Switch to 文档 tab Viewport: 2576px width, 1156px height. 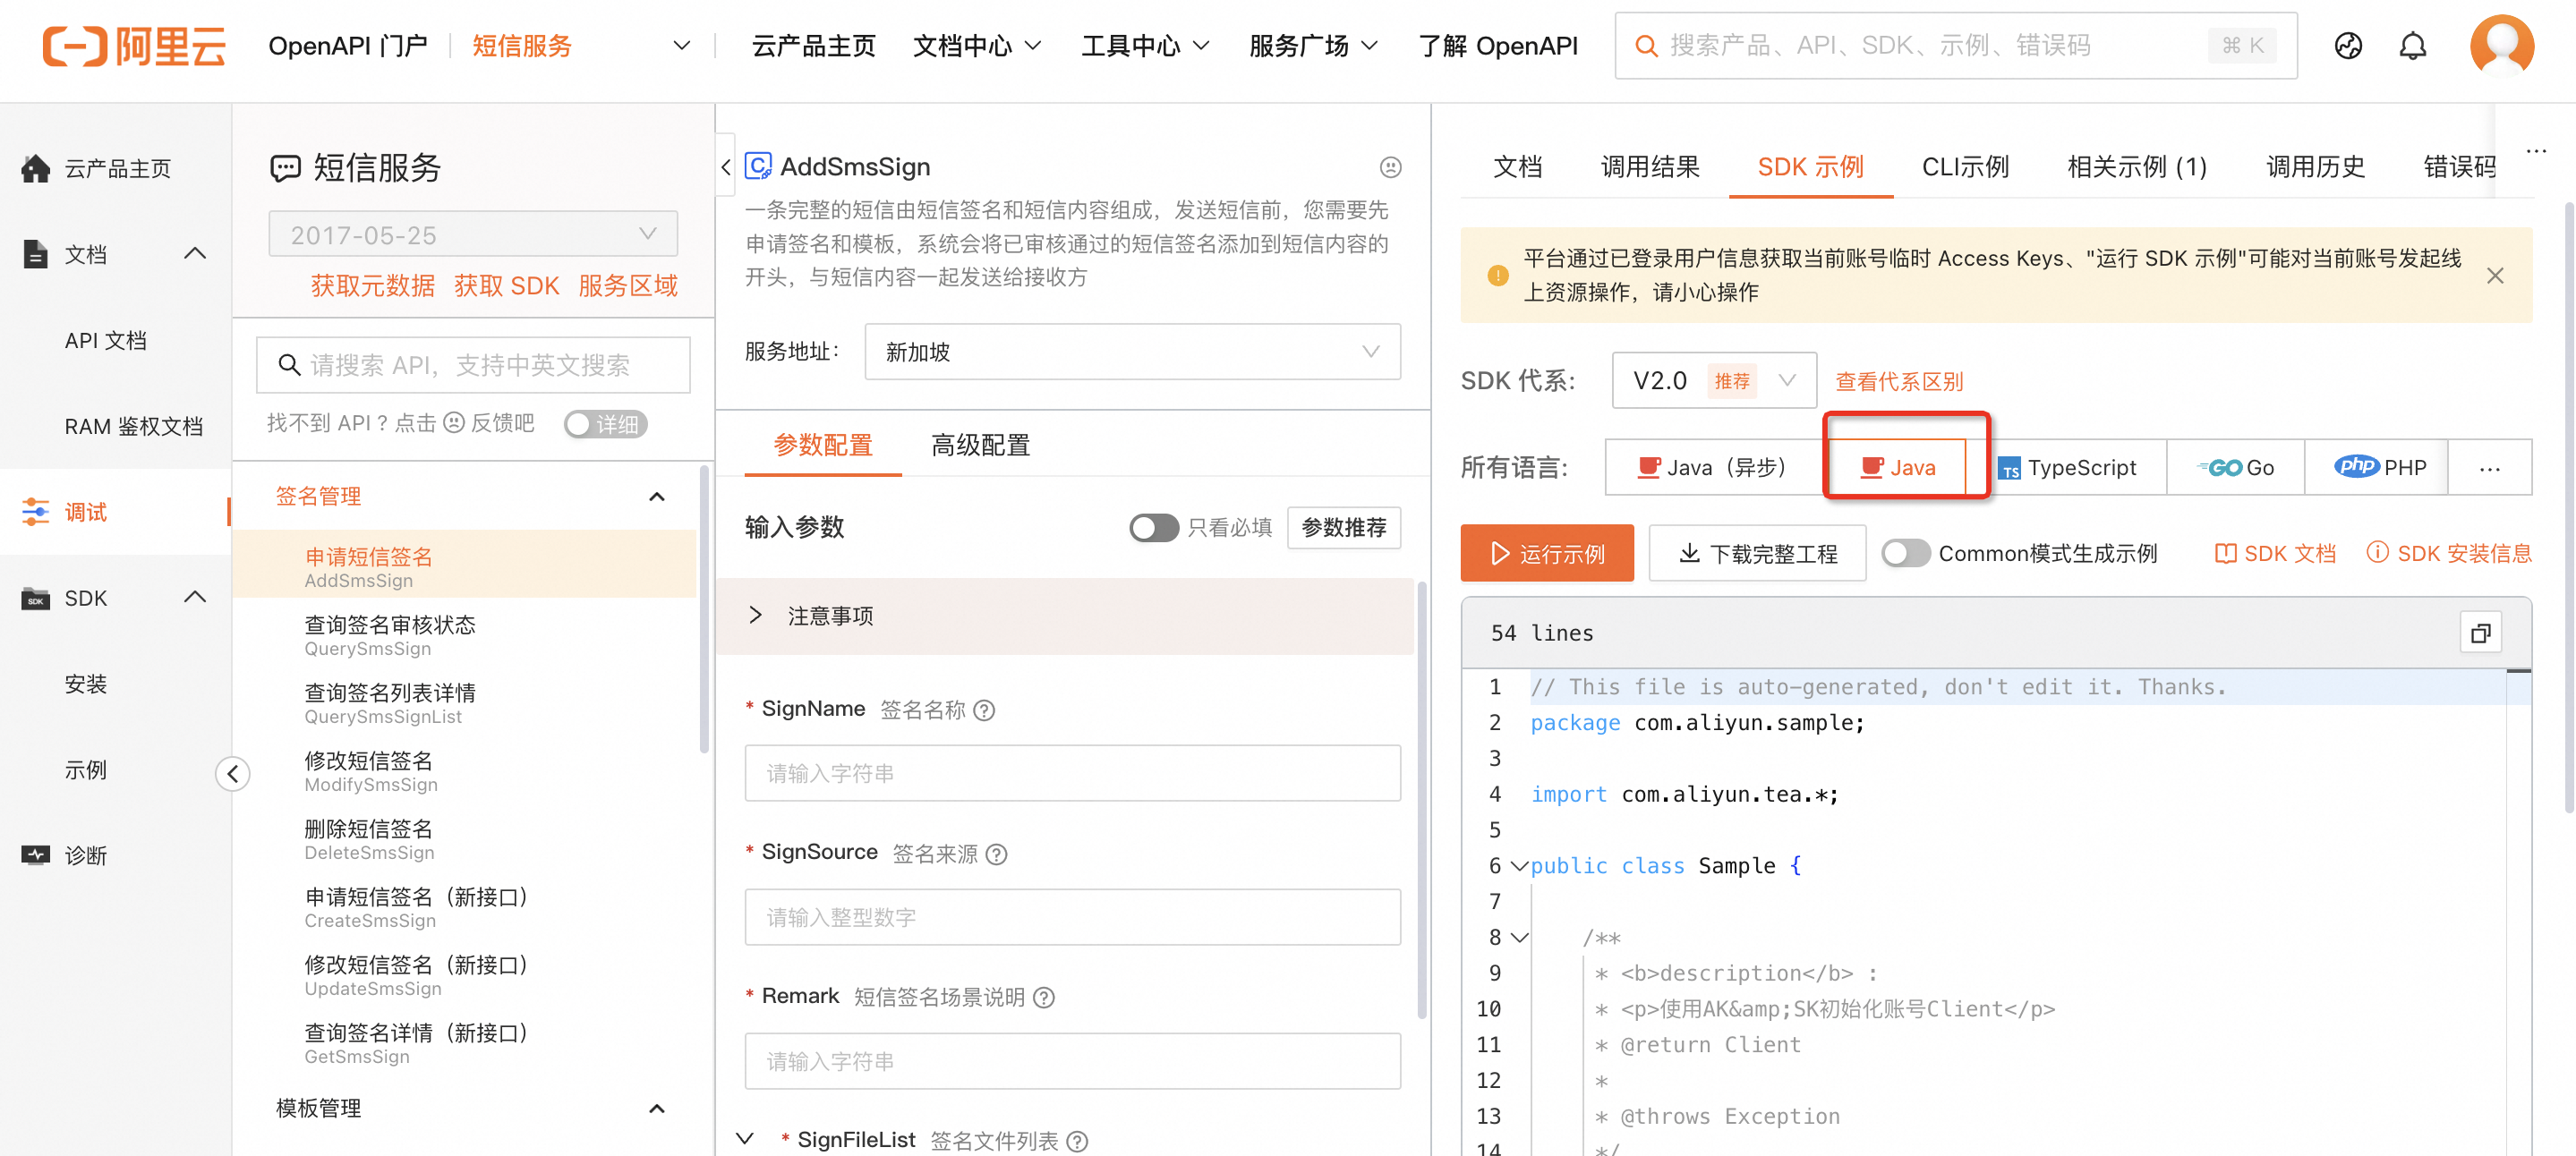pos(1517,167)
